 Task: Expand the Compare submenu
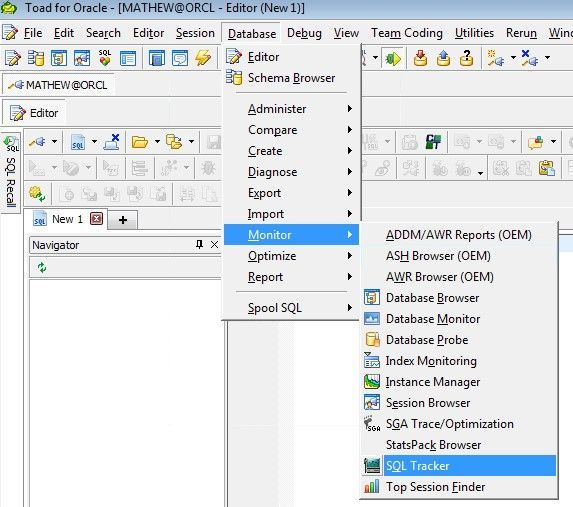pyautogui.click(x=291, y=130)
